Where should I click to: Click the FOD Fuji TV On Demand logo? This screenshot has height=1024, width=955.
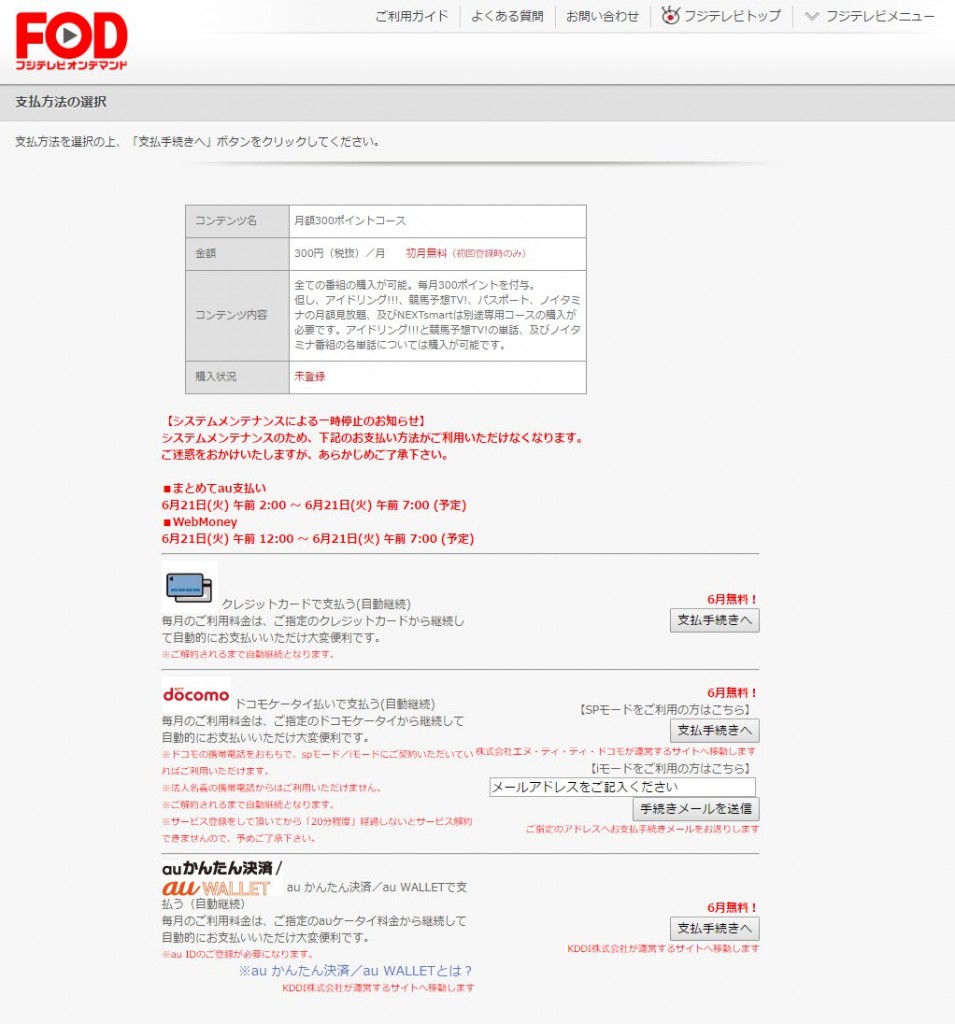(x=71, y=42)
